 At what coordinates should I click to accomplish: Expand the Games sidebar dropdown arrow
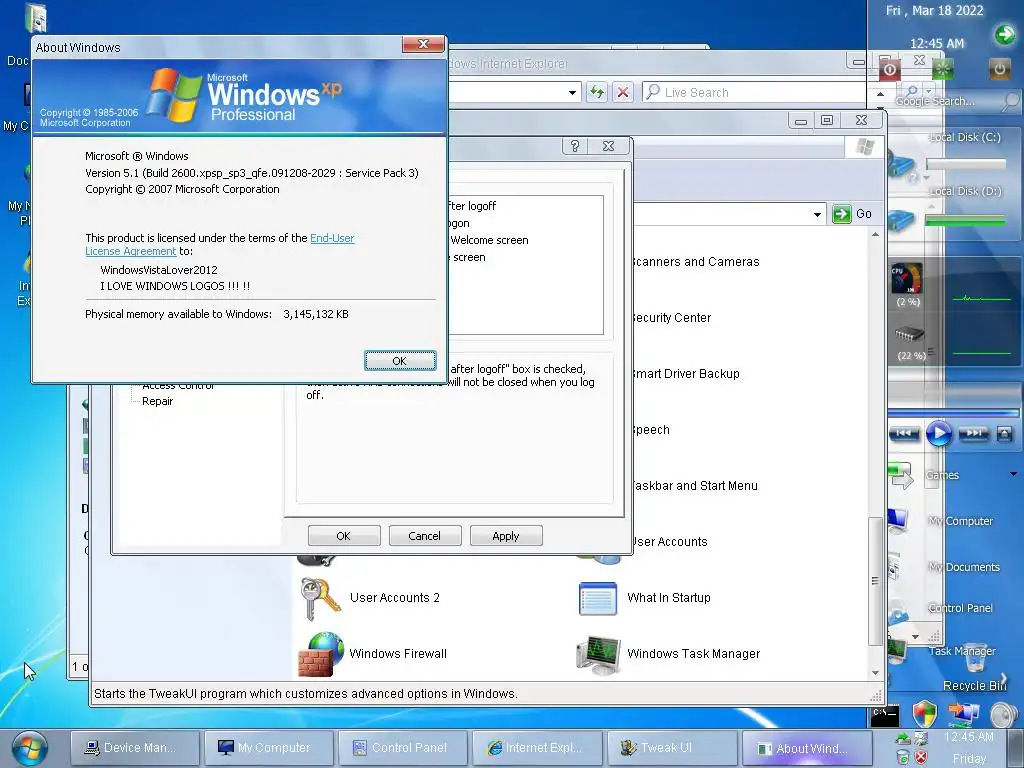click(1014, 474)
